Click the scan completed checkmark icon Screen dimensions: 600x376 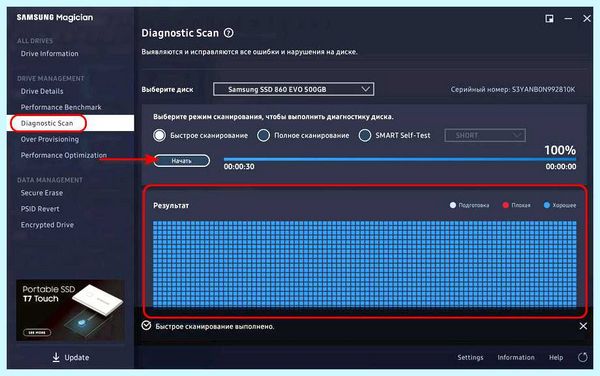tap(146, 326)
